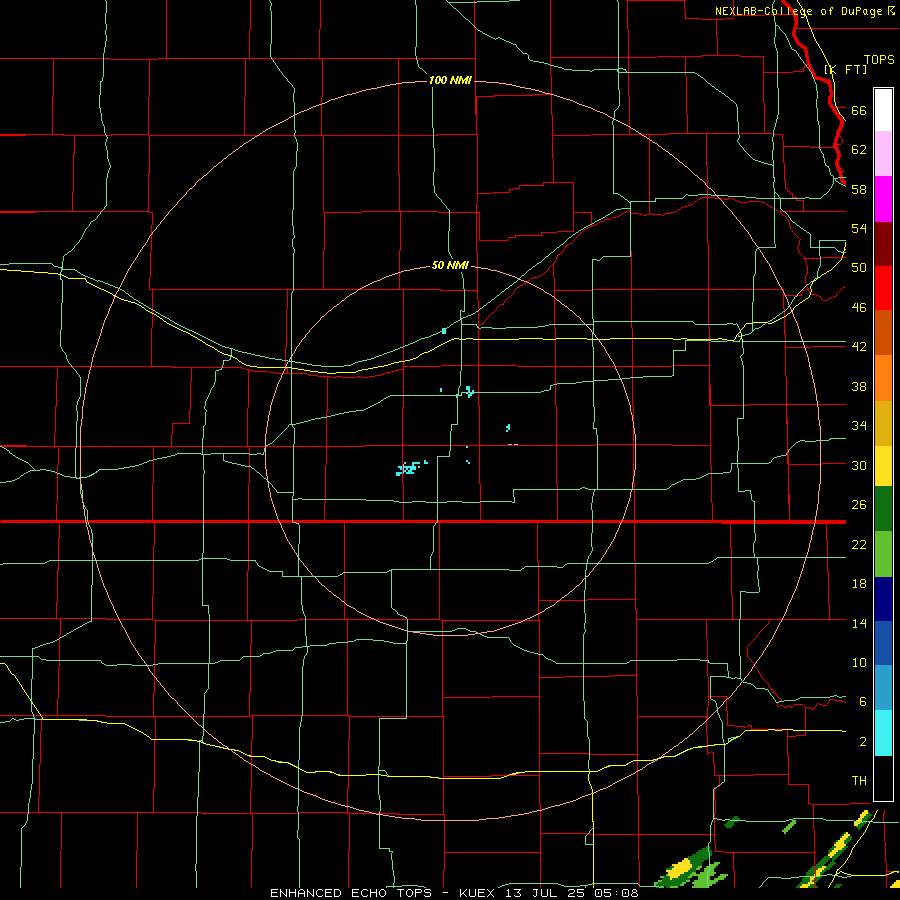Select the 38 scale label
900x900 pixels.
pos(859,387)
